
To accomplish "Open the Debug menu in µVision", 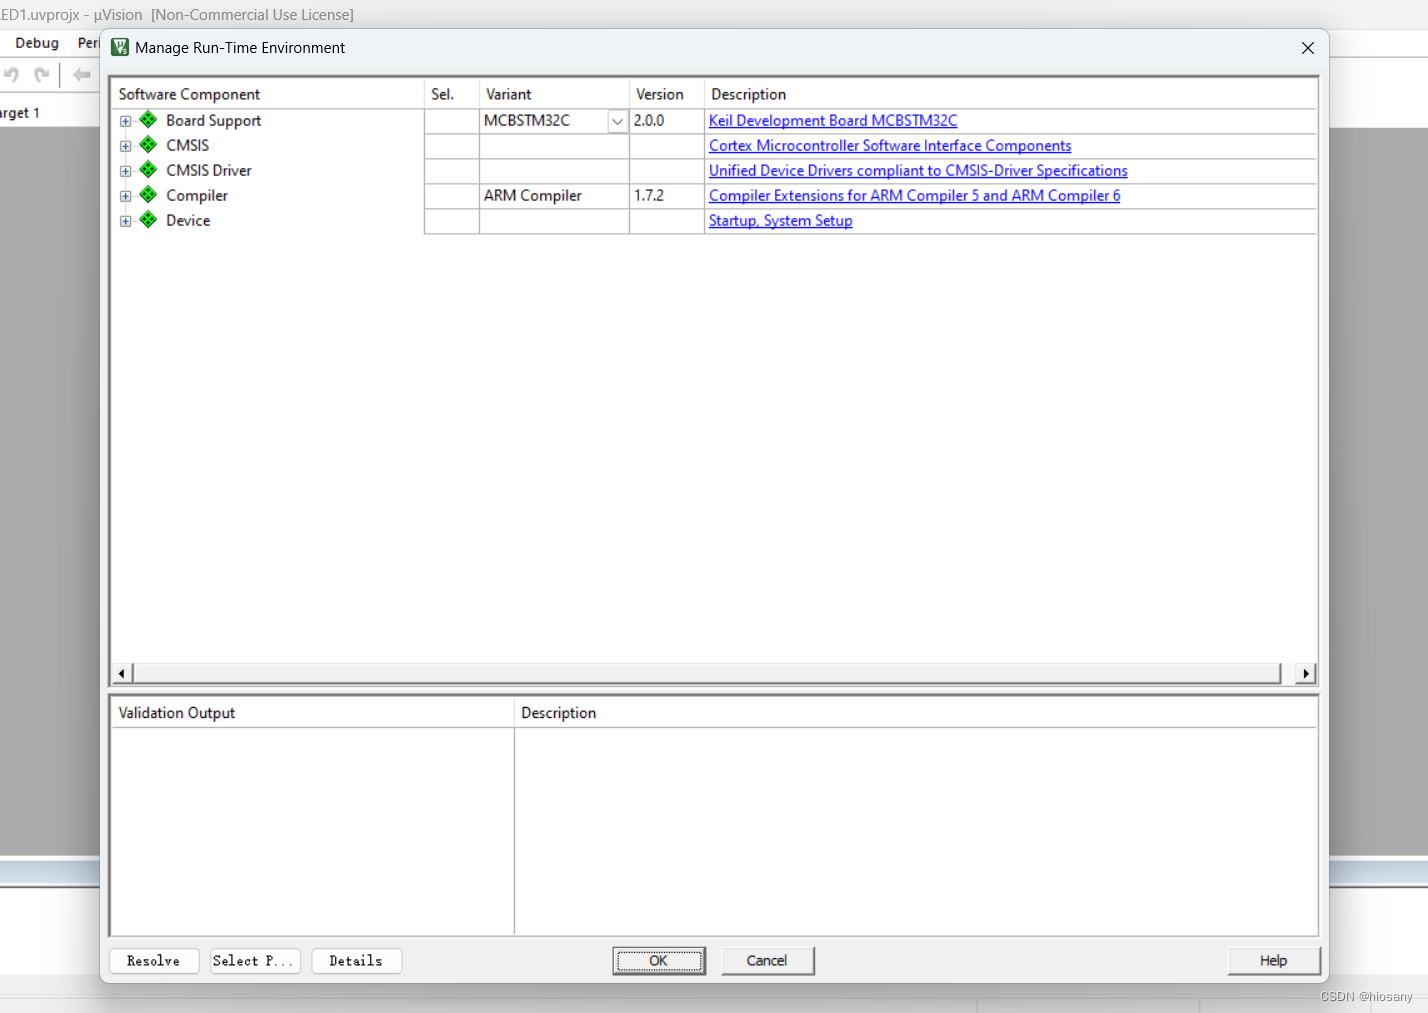I will (x=37, y=43).
